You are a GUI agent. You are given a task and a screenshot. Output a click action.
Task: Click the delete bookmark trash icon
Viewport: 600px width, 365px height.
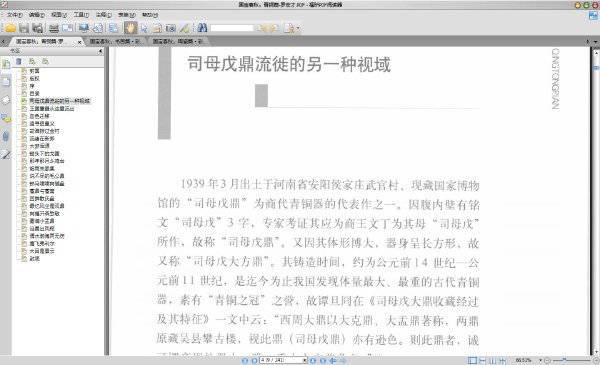19,61
